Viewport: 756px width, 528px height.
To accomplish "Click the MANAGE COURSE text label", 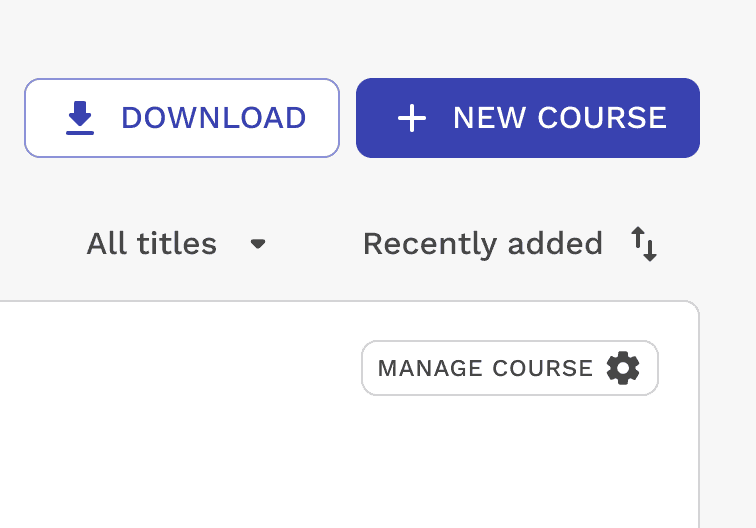I will 485,368.
